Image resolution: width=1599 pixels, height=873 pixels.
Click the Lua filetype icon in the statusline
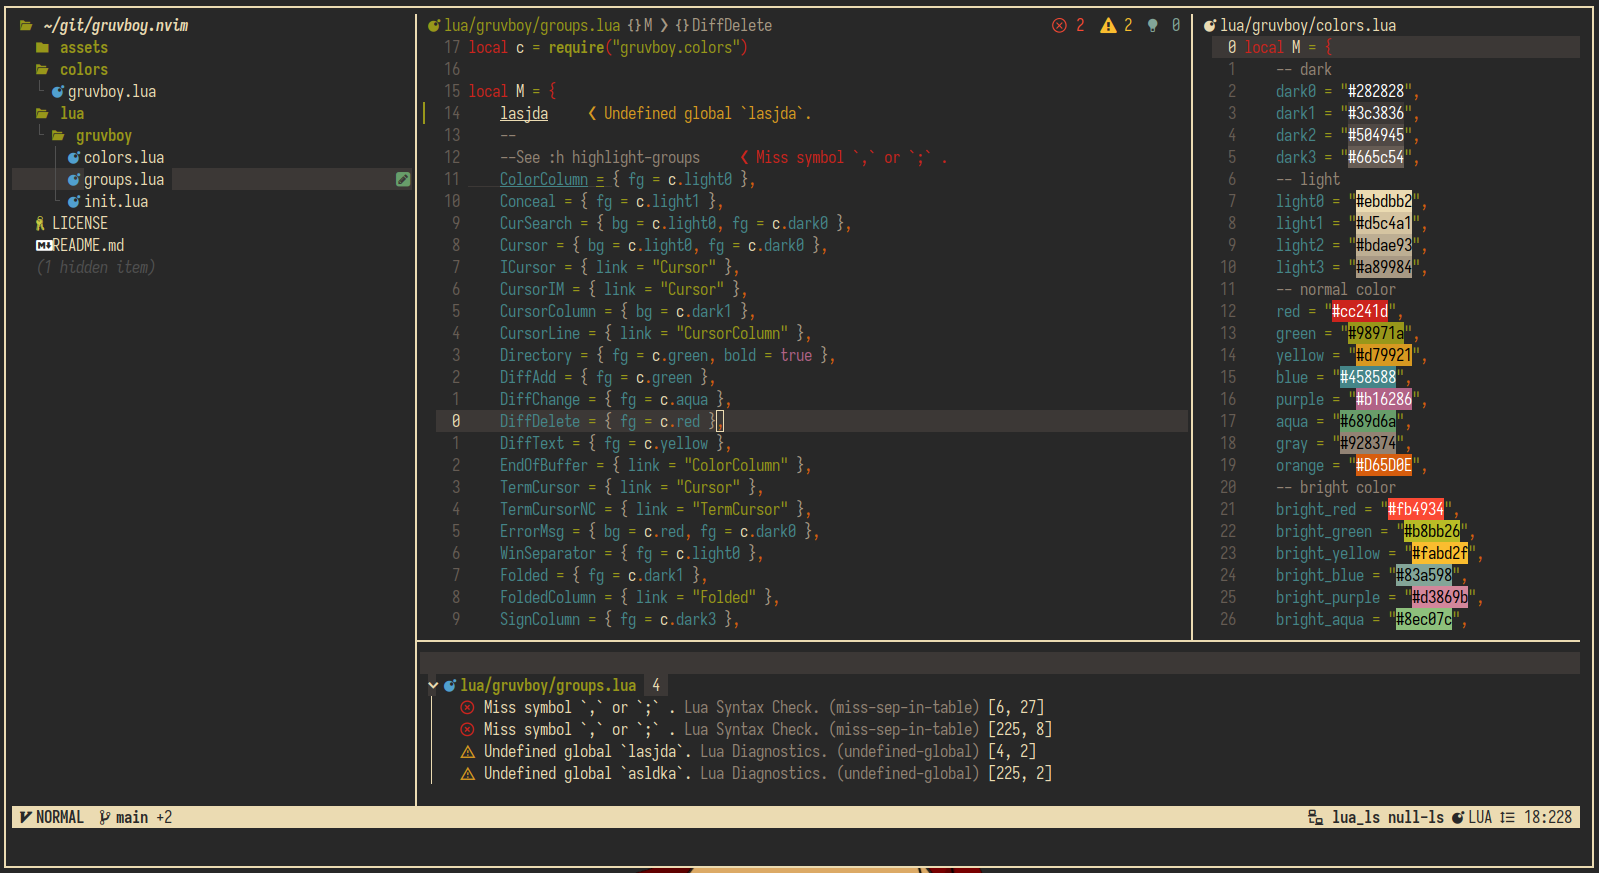(1458, 818)
